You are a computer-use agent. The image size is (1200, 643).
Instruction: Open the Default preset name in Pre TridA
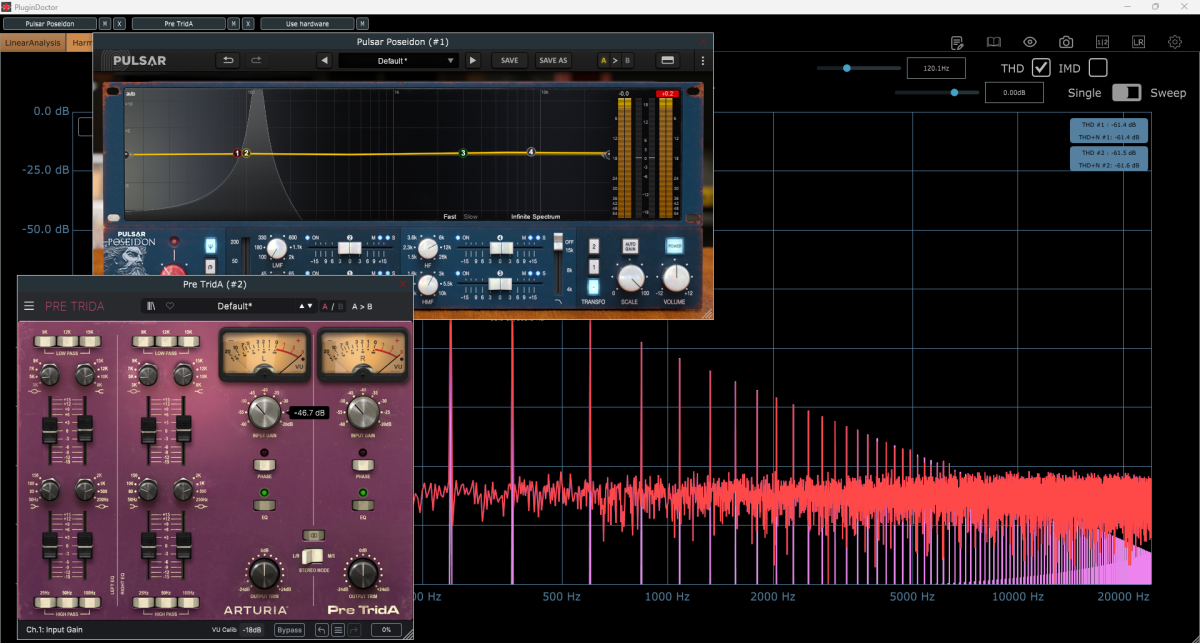[236, 306]
